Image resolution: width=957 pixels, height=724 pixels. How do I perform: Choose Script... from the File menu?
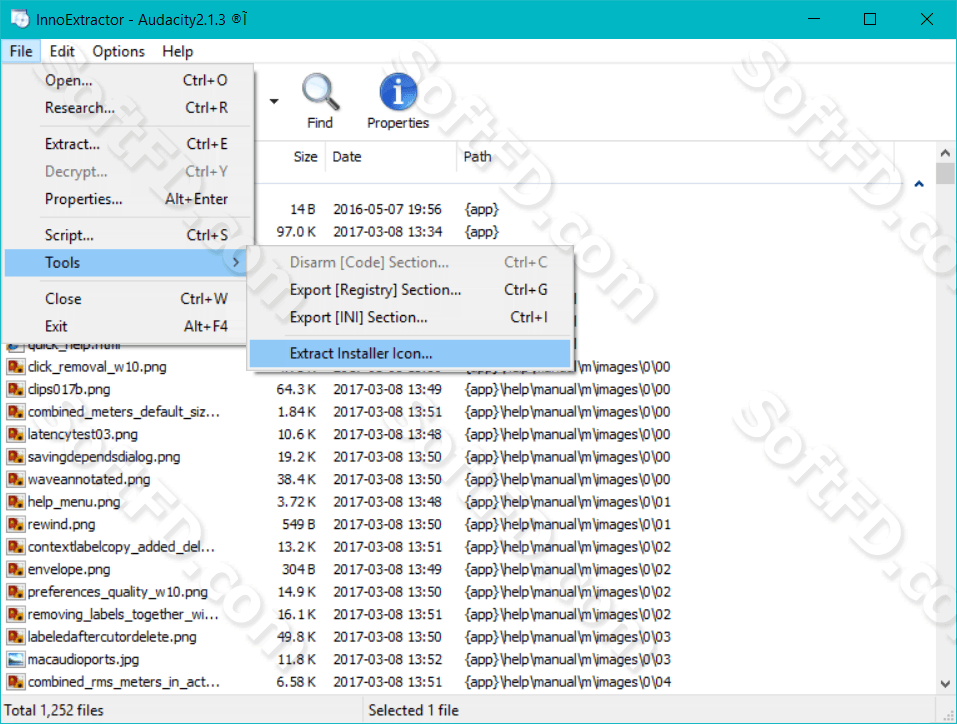tap(128, 235)
